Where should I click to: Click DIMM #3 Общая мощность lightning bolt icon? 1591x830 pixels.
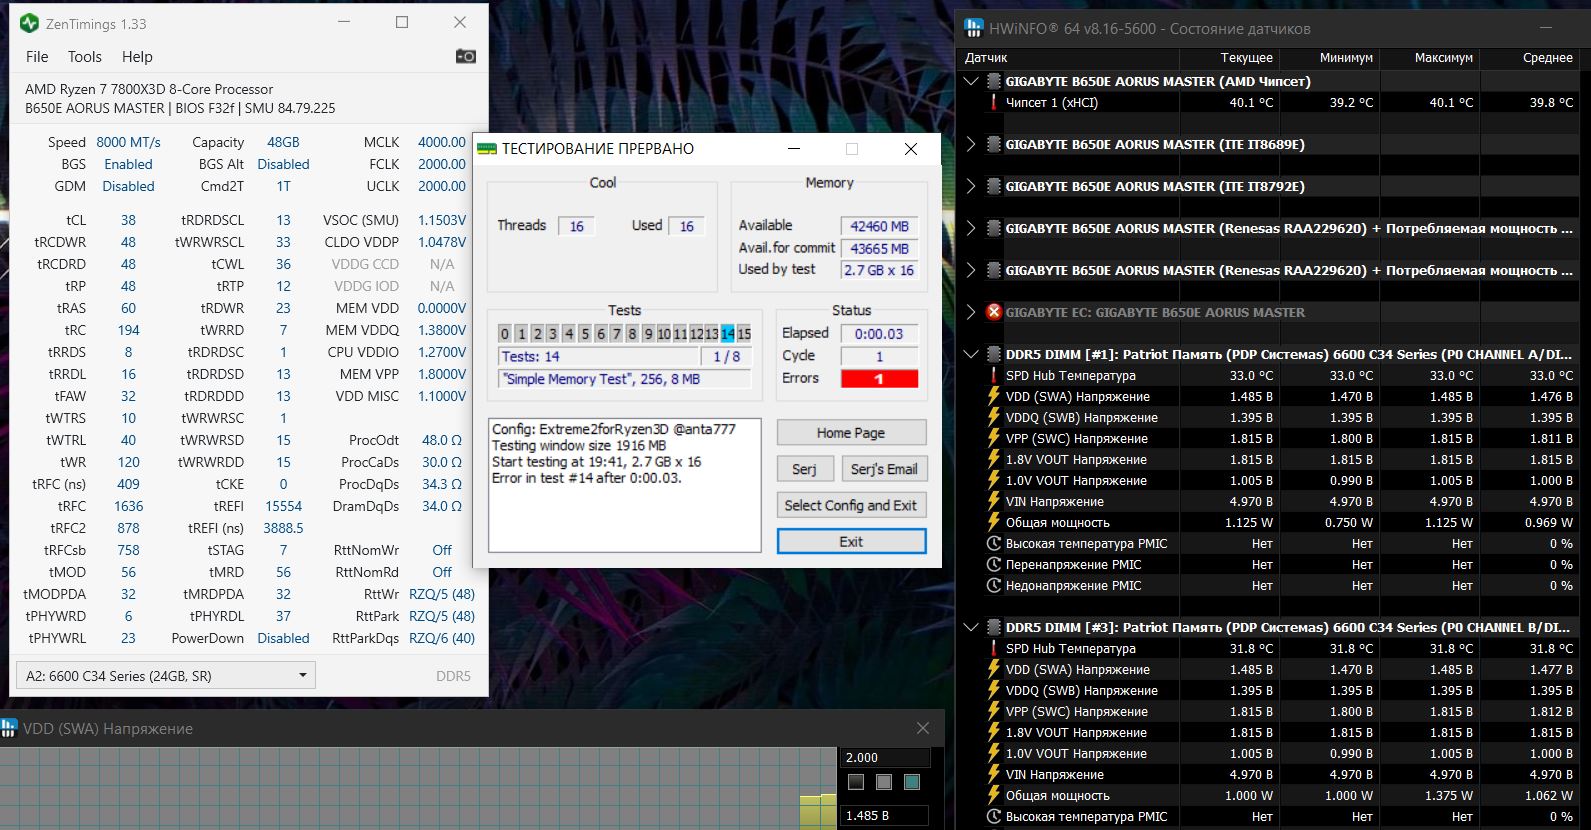point(993,795)
